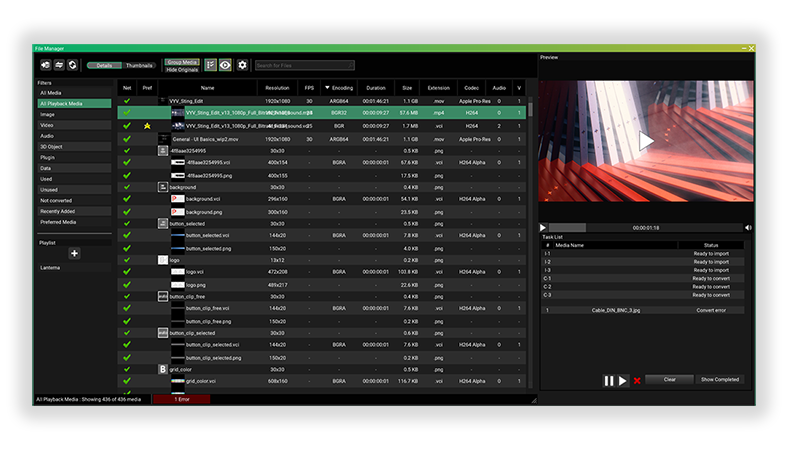
Task: Toggle the Group Media option
Action: [182, 62]
